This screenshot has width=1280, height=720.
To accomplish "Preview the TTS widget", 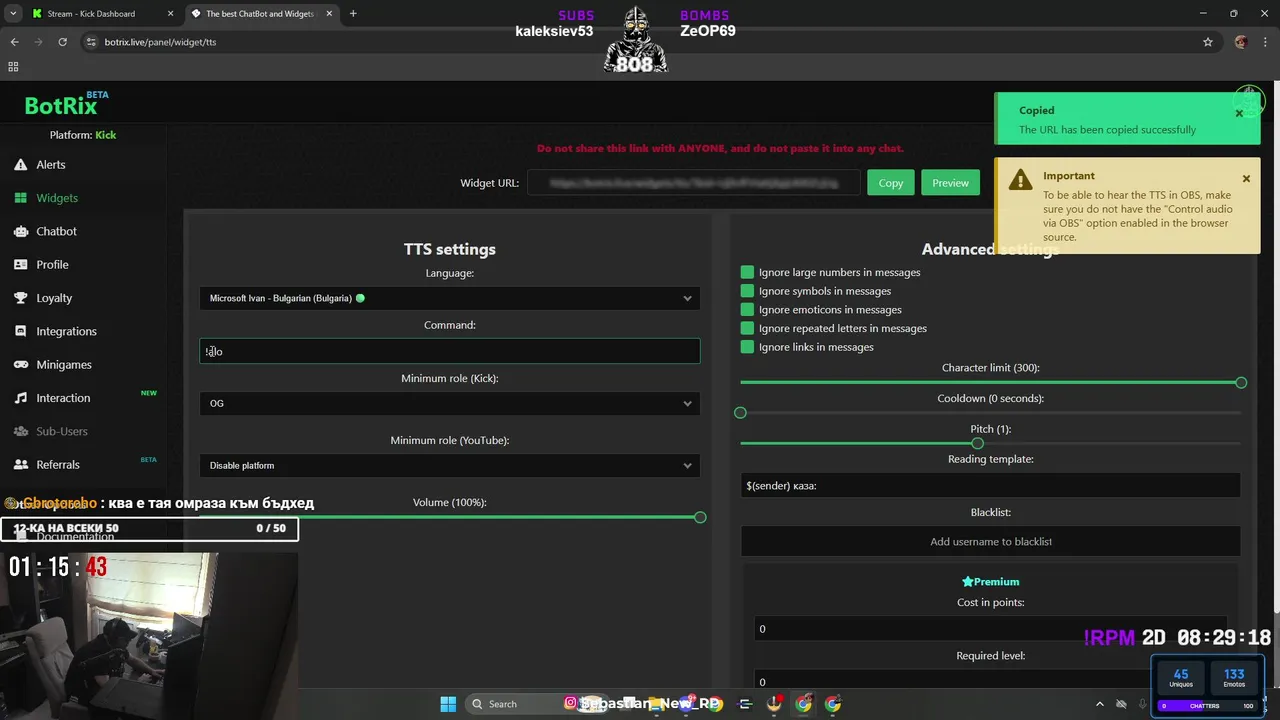I will [950, 183].
